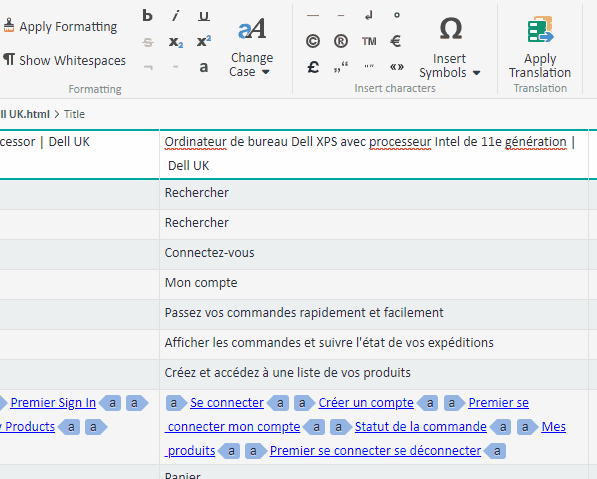Click the closing 'a' tag after 'Premier Sign In'
This screenshot has height=479, width=597.
coord(110,403)
